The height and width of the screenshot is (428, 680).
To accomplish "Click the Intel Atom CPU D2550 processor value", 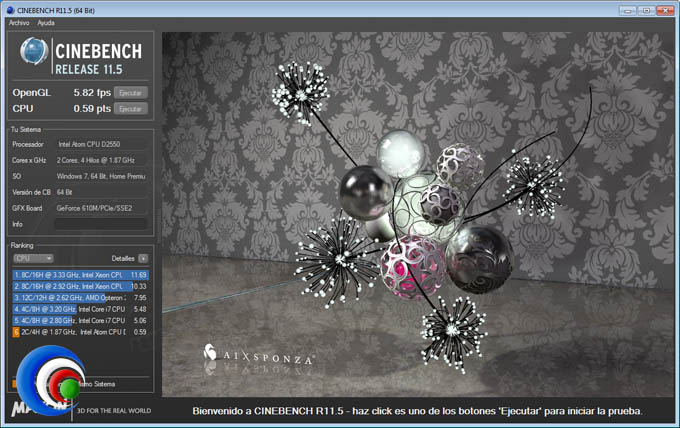I will pos(89,144).
